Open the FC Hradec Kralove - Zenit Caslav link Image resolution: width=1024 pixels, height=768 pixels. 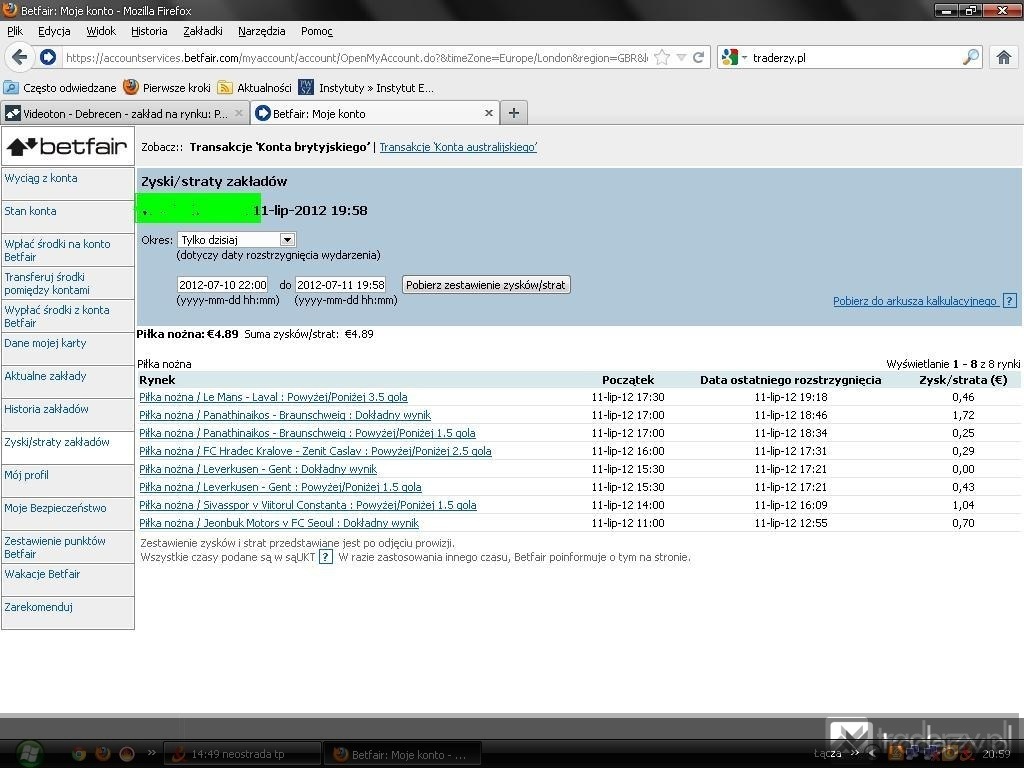tap(315, 451)
